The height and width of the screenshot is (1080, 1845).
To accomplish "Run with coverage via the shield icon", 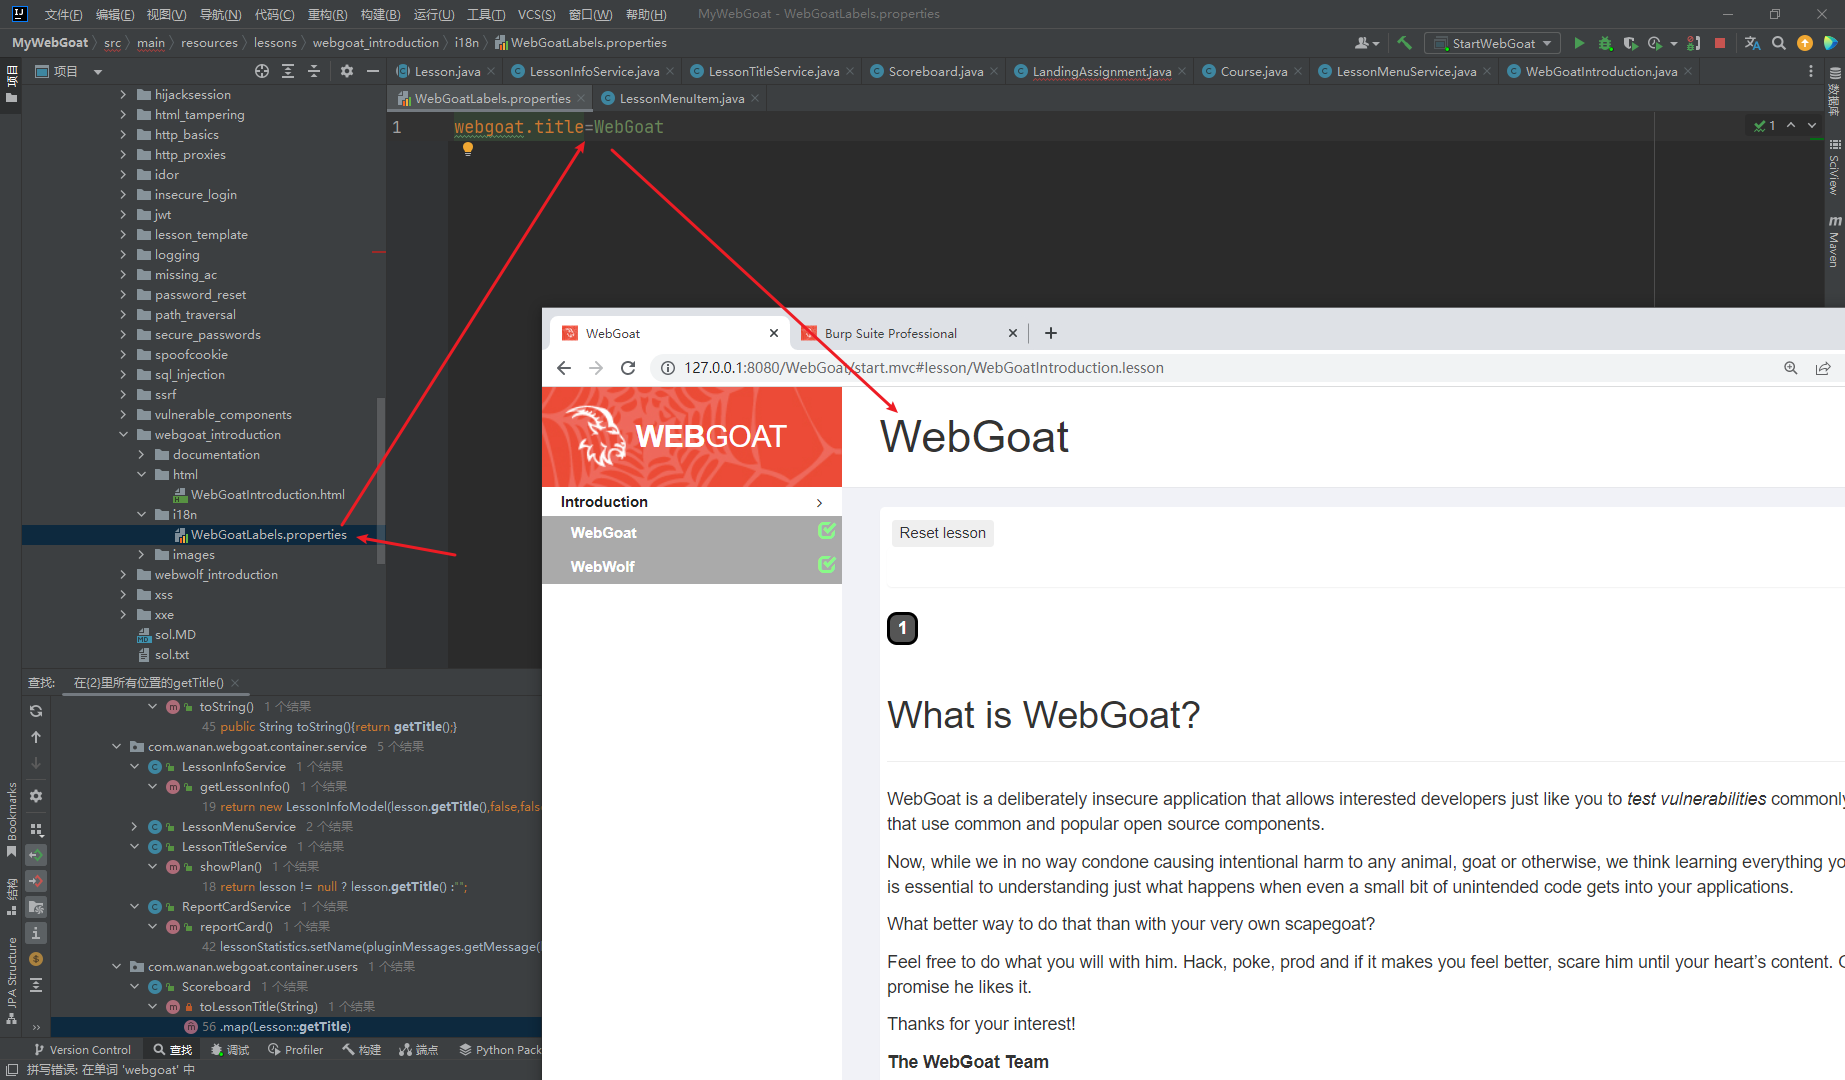I will tap(1630, 43).
